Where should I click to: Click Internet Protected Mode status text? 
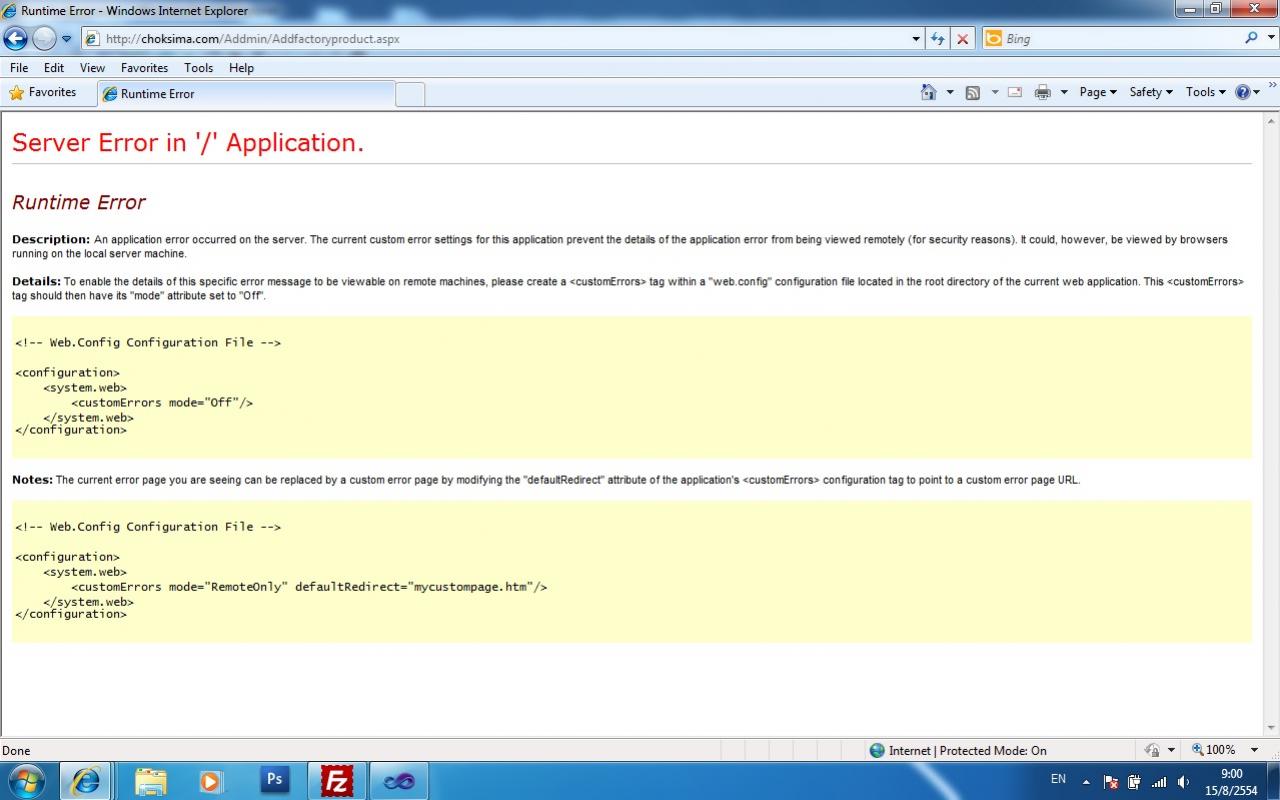click(x=968, y=750)
